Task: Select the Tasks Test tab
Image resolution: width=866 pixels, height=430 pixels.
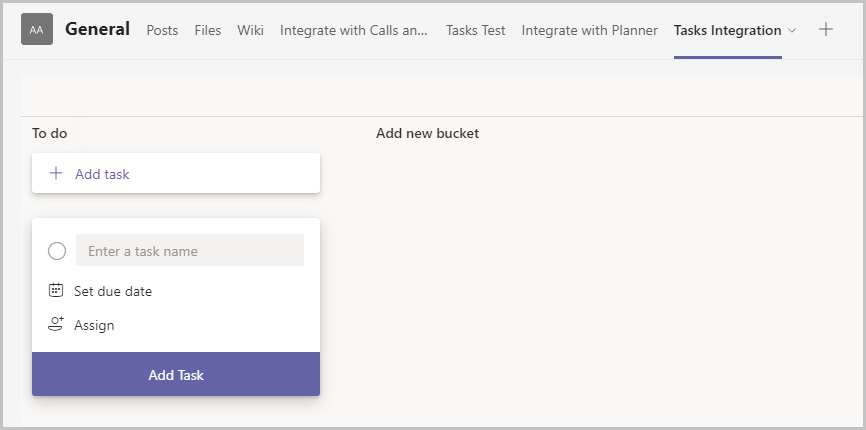Action: click(x=476, y=30)
